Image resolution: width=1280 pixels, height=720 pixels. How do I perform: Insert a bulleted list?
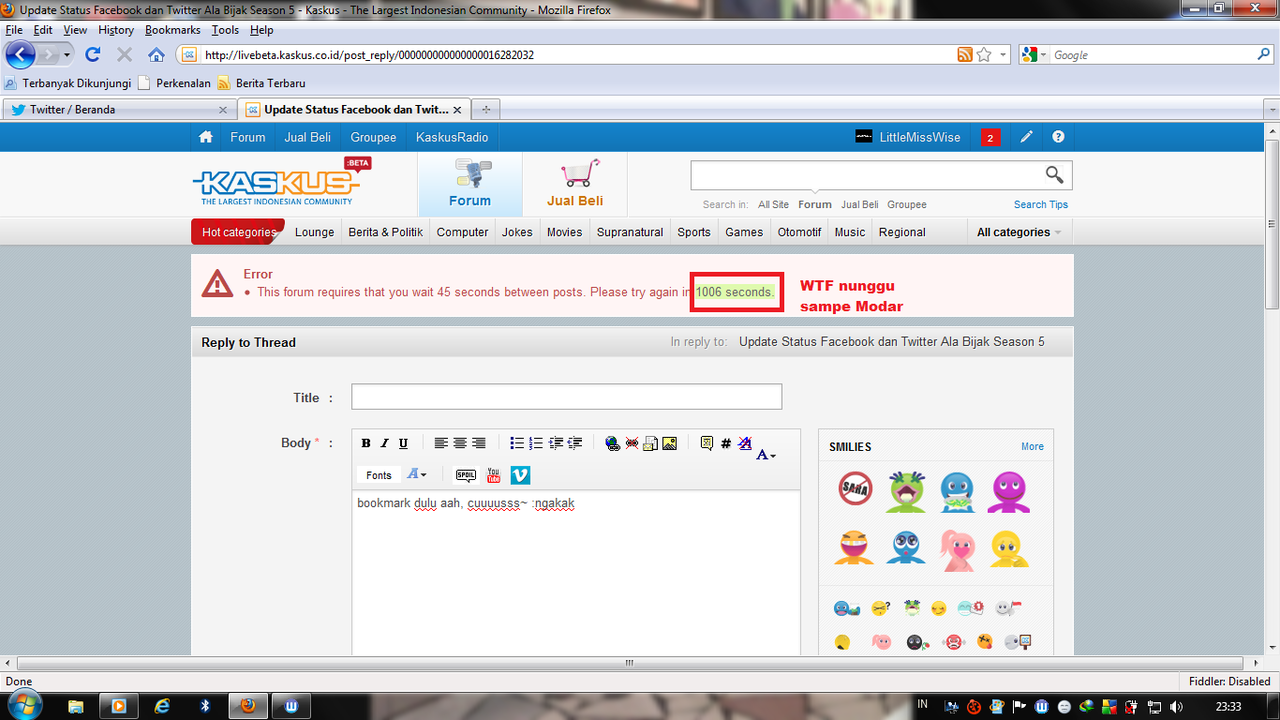click(x=517, y=444)
